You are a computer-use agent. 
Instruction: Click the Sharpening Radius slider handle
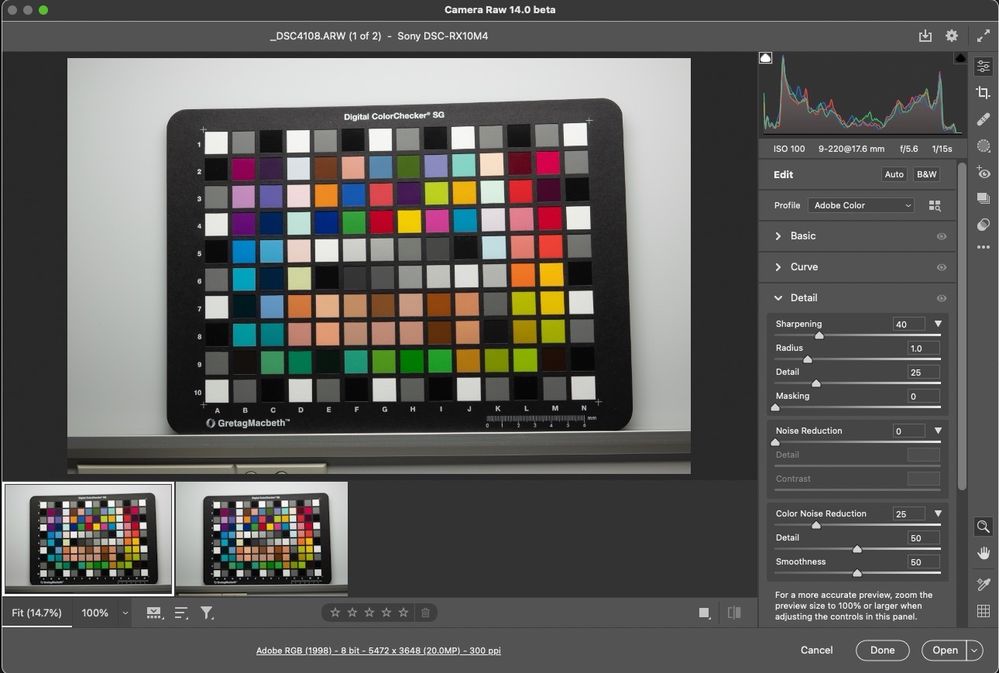coord(807,359)
